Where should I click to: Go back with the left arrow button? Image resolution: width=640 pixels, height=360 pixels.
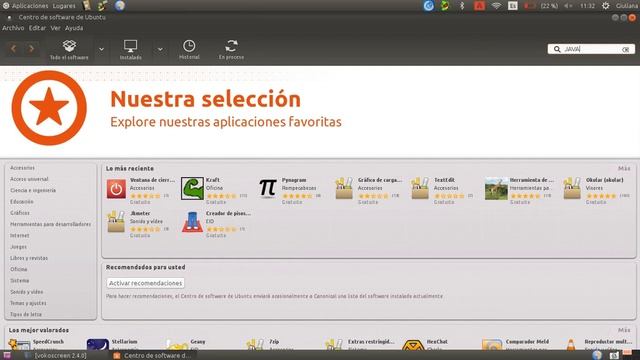pyautogui.click(x=13, y=49)
